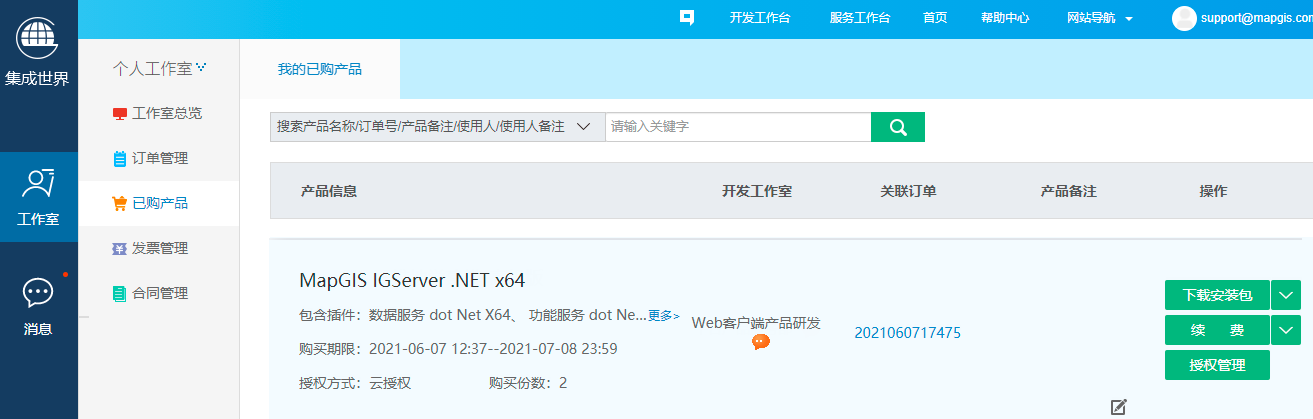This screenshot has width=1313, height=419.
Task: Select the 工作室 sidebar icon
Action: (x=38, y=183)
